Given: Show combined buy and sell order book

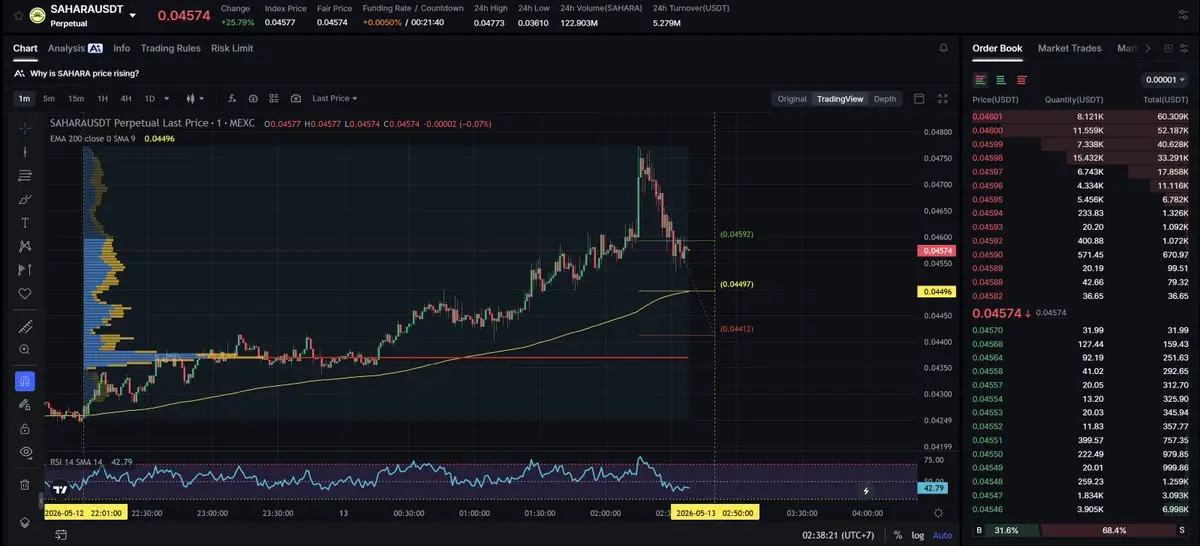Looking at the screenshot, I should tap(981, 79).
